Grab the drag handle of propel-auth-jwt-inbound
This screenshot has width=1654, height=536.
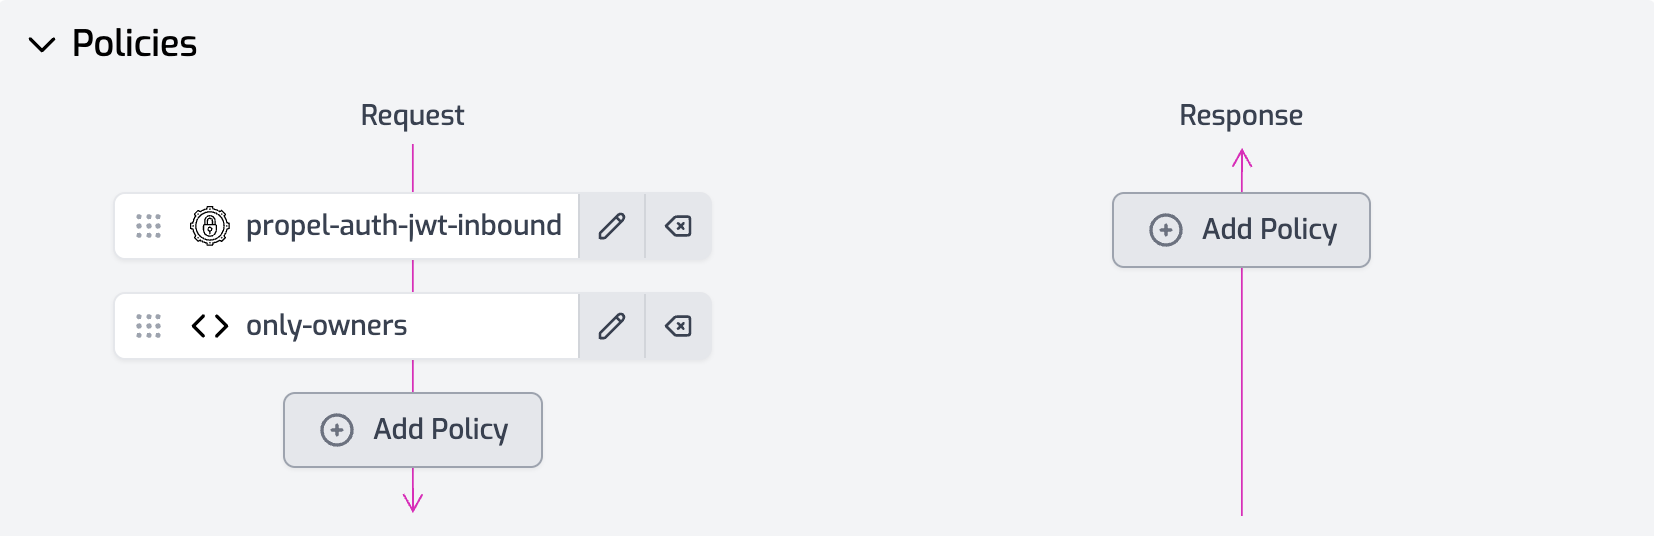tap(148, 226)
